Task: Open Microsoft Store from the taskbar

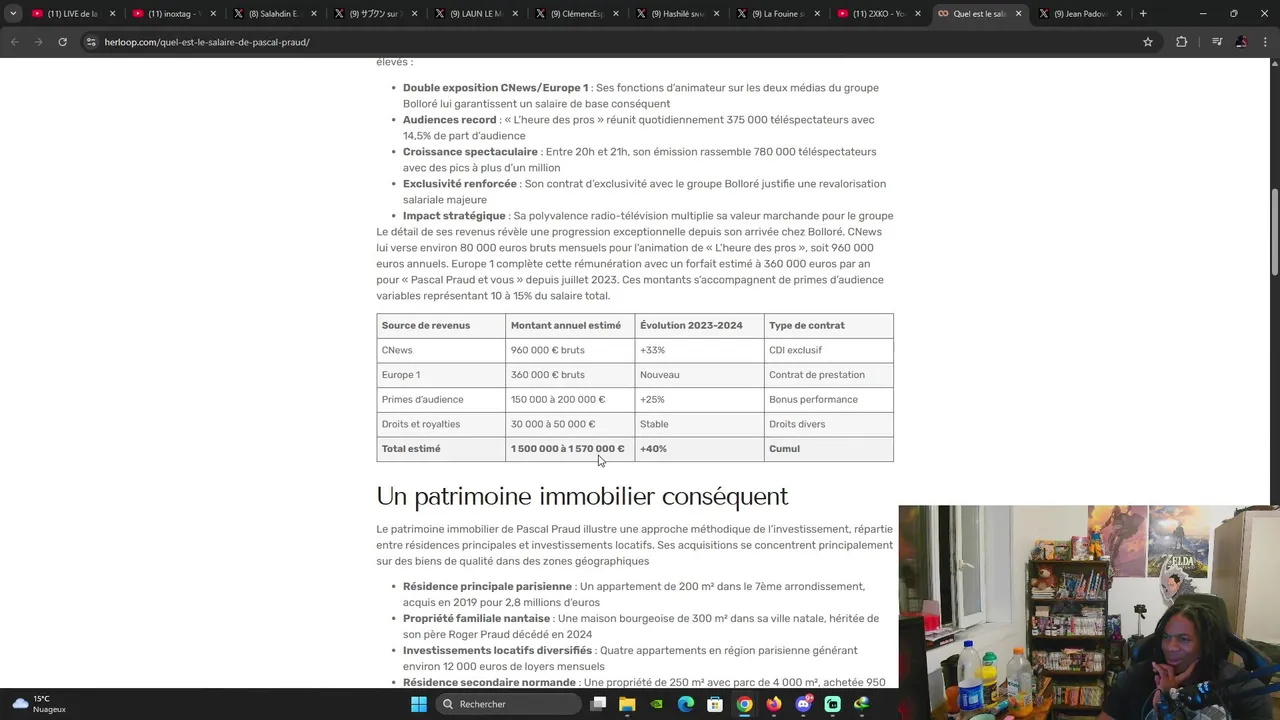Action: point(715,704)
